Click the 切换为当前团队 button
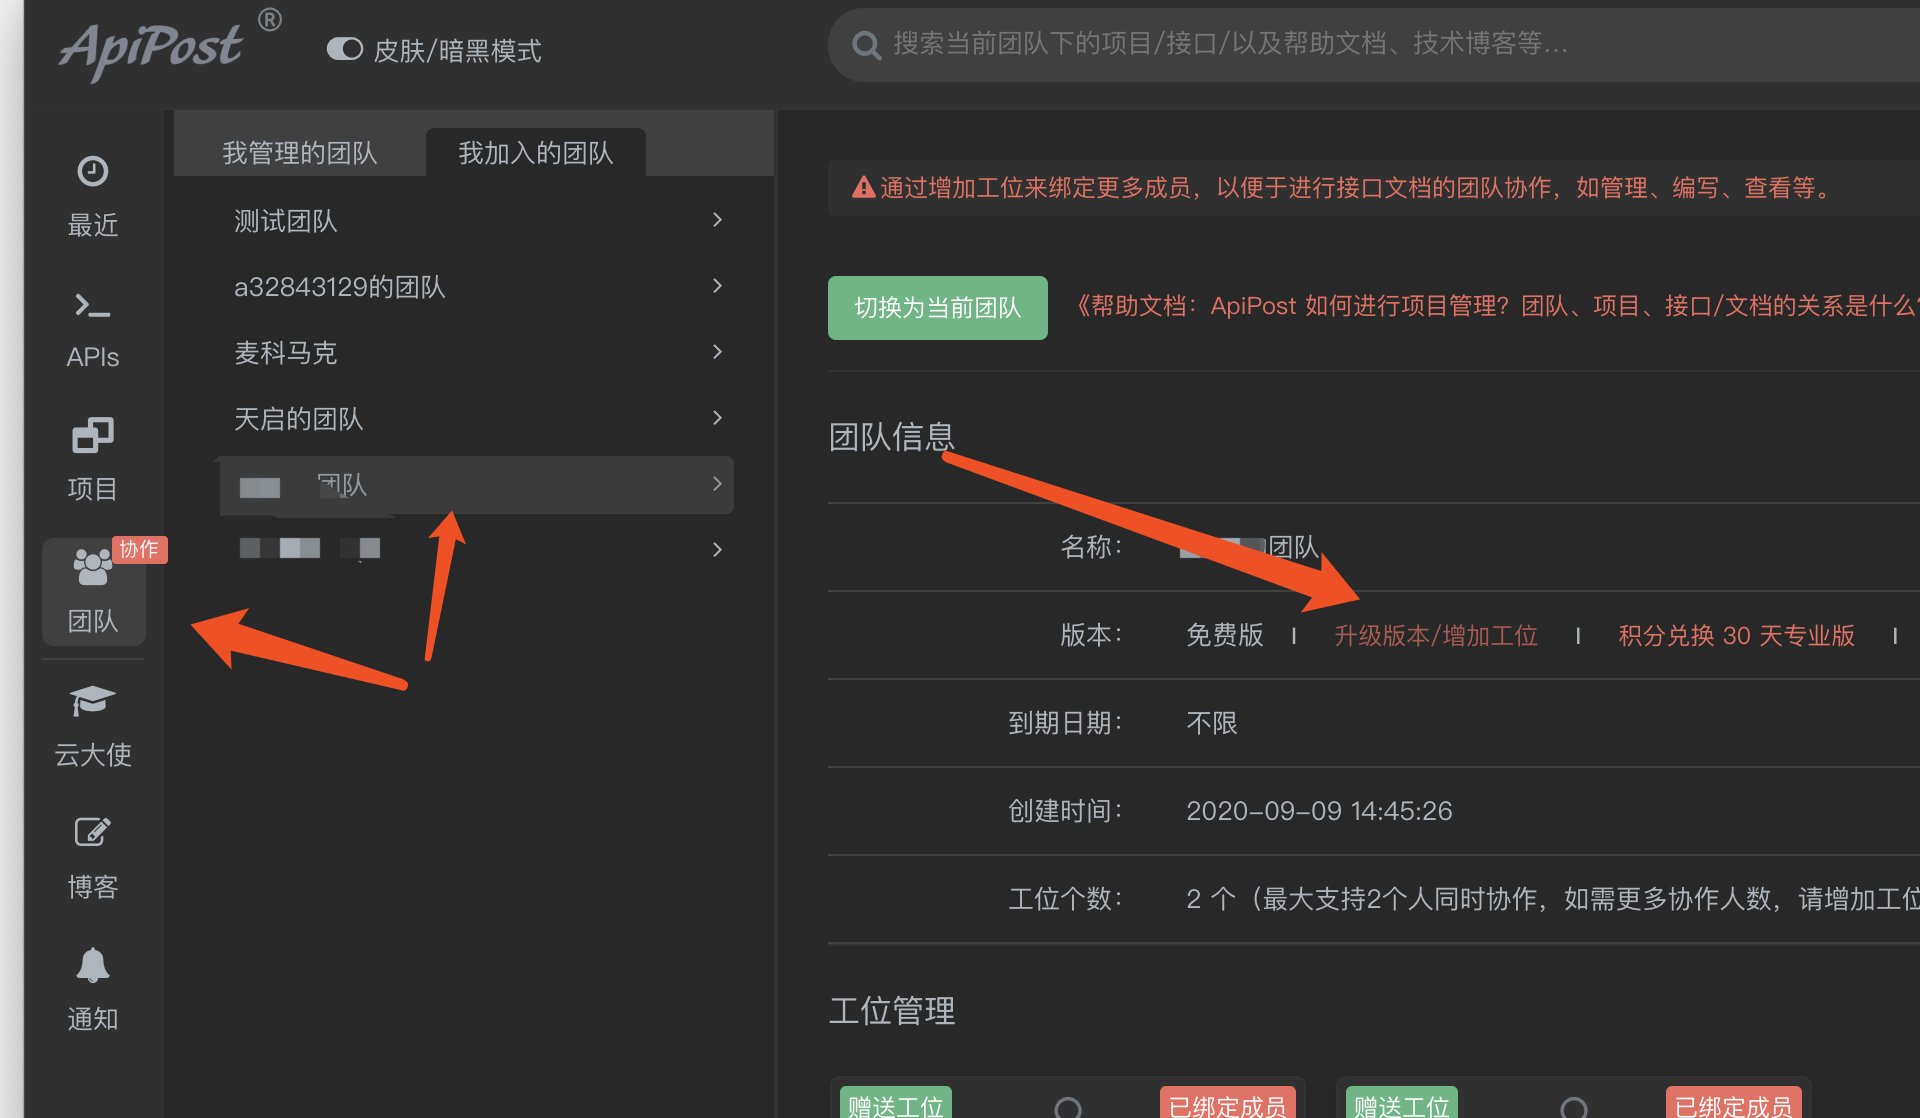The width and height of the screenshot is (1920, 1118). tap(938, 308)
